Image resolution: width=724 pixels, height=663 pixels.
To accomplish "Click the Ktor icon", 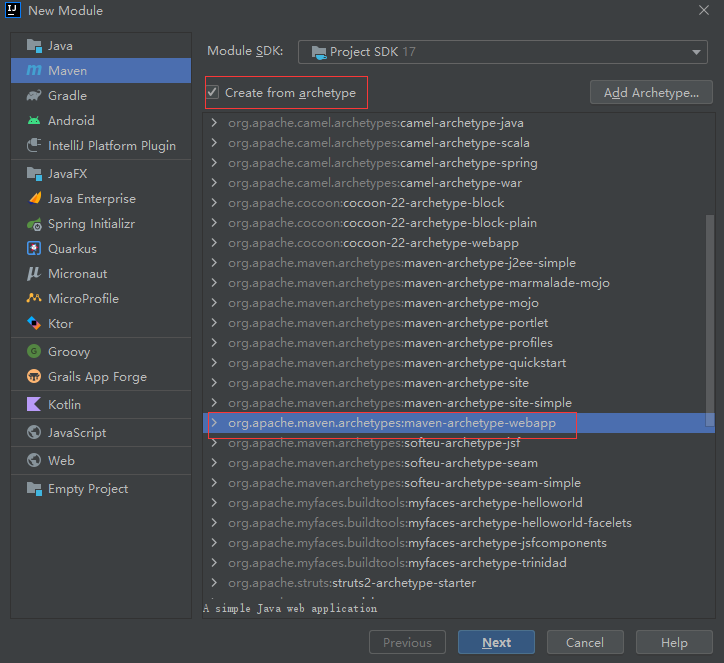I will 34,323.
